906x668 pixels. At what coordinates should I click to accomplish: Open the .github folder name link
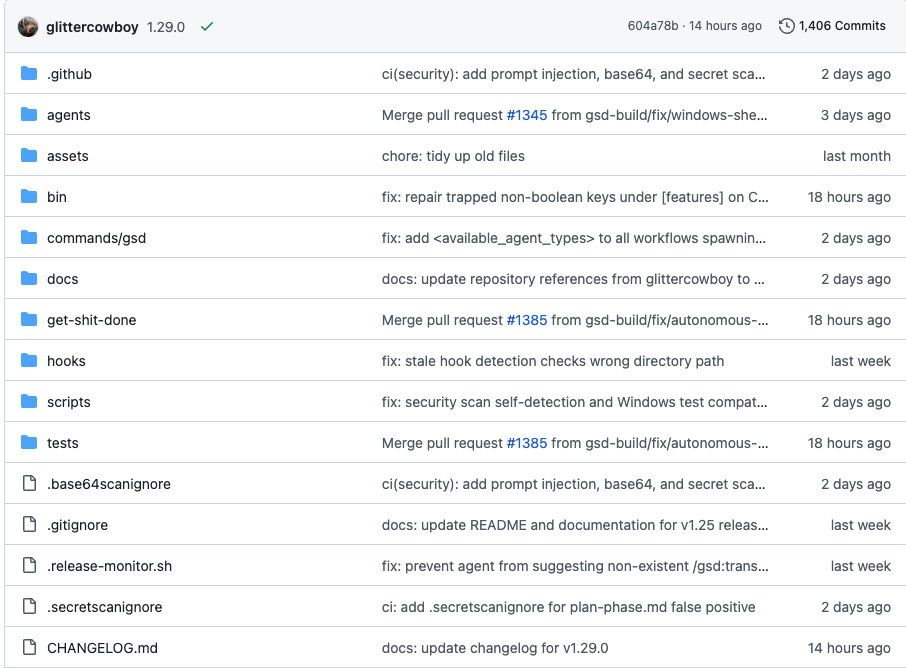pyautogui.click(x=69, y=74)
